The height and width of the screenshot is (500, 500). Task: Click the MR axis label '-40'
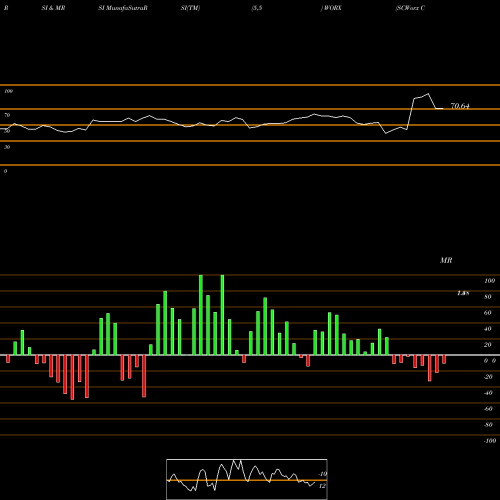click(488, 393)
